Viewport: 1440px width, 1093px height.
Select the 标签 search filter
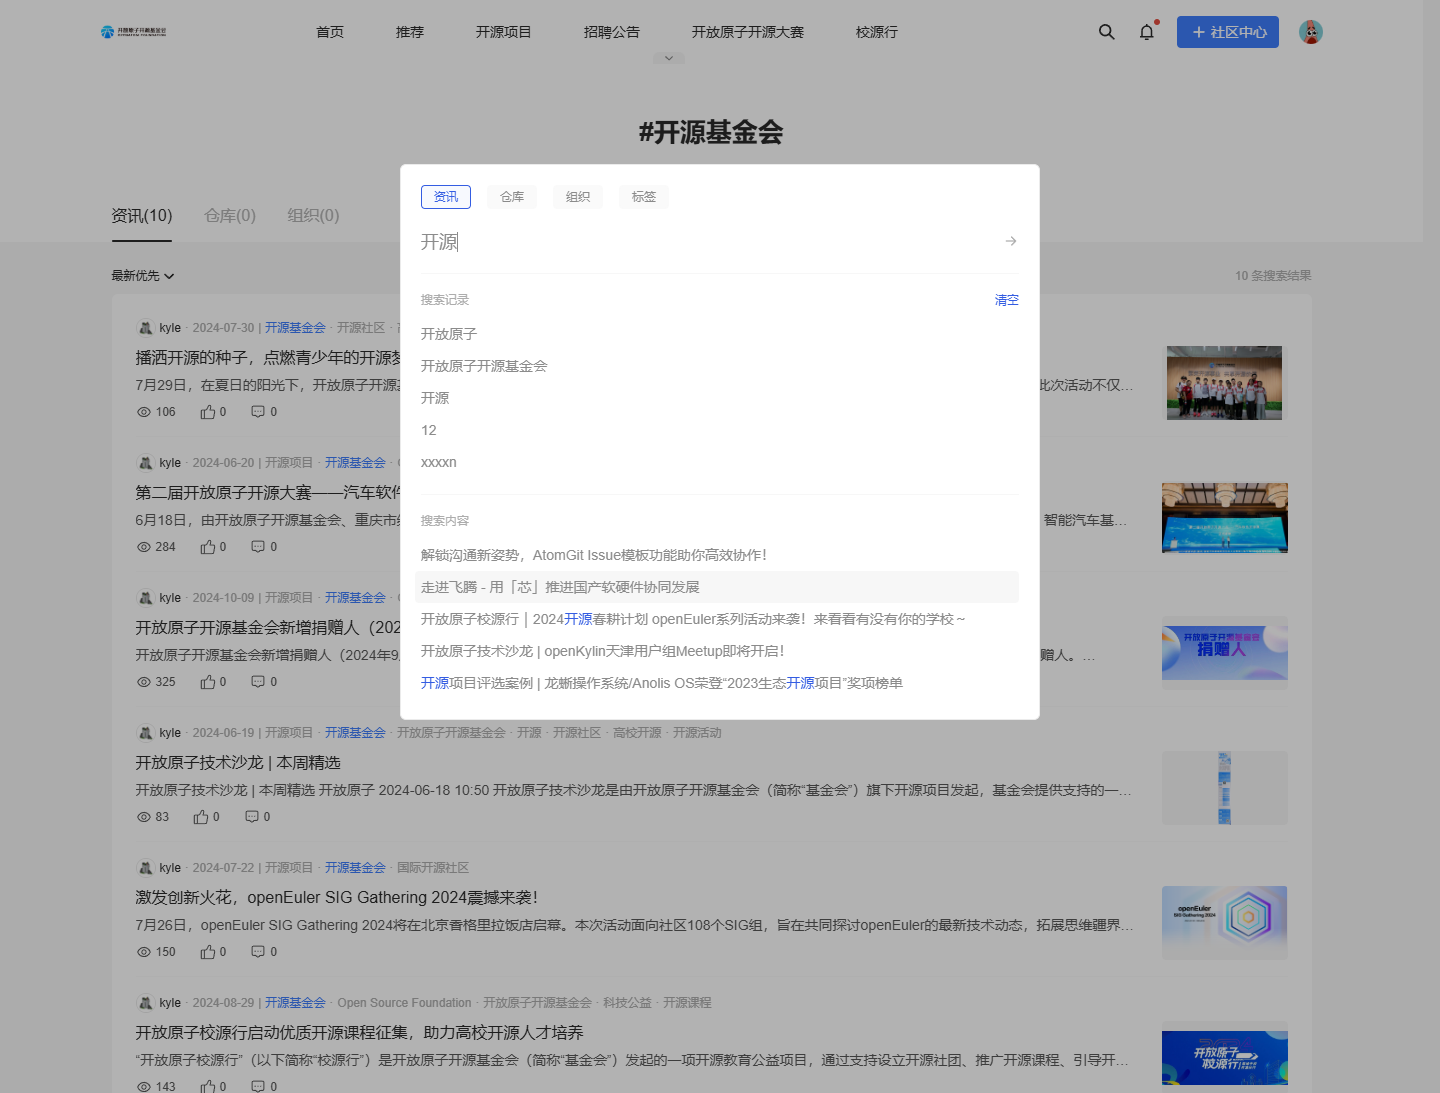pyautogui.click(x=644, y=197)
